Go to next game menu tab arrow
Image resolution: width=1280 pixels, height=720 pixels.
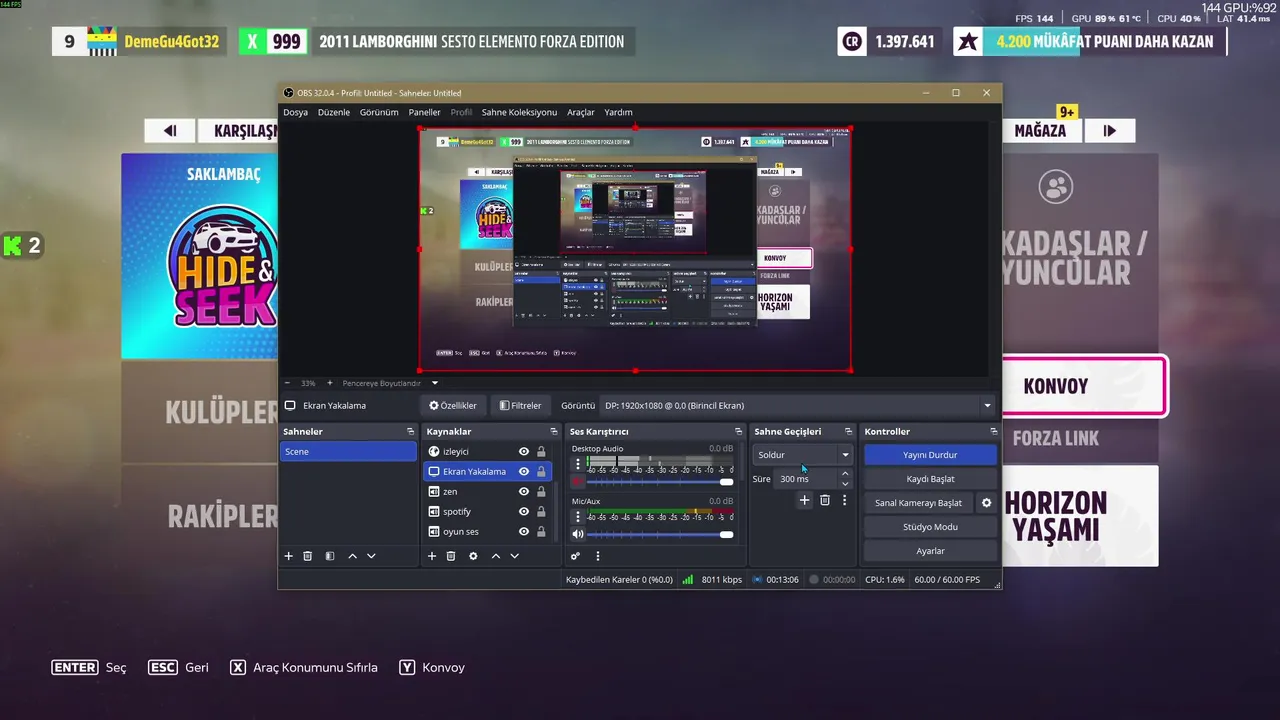(1109, 130)
